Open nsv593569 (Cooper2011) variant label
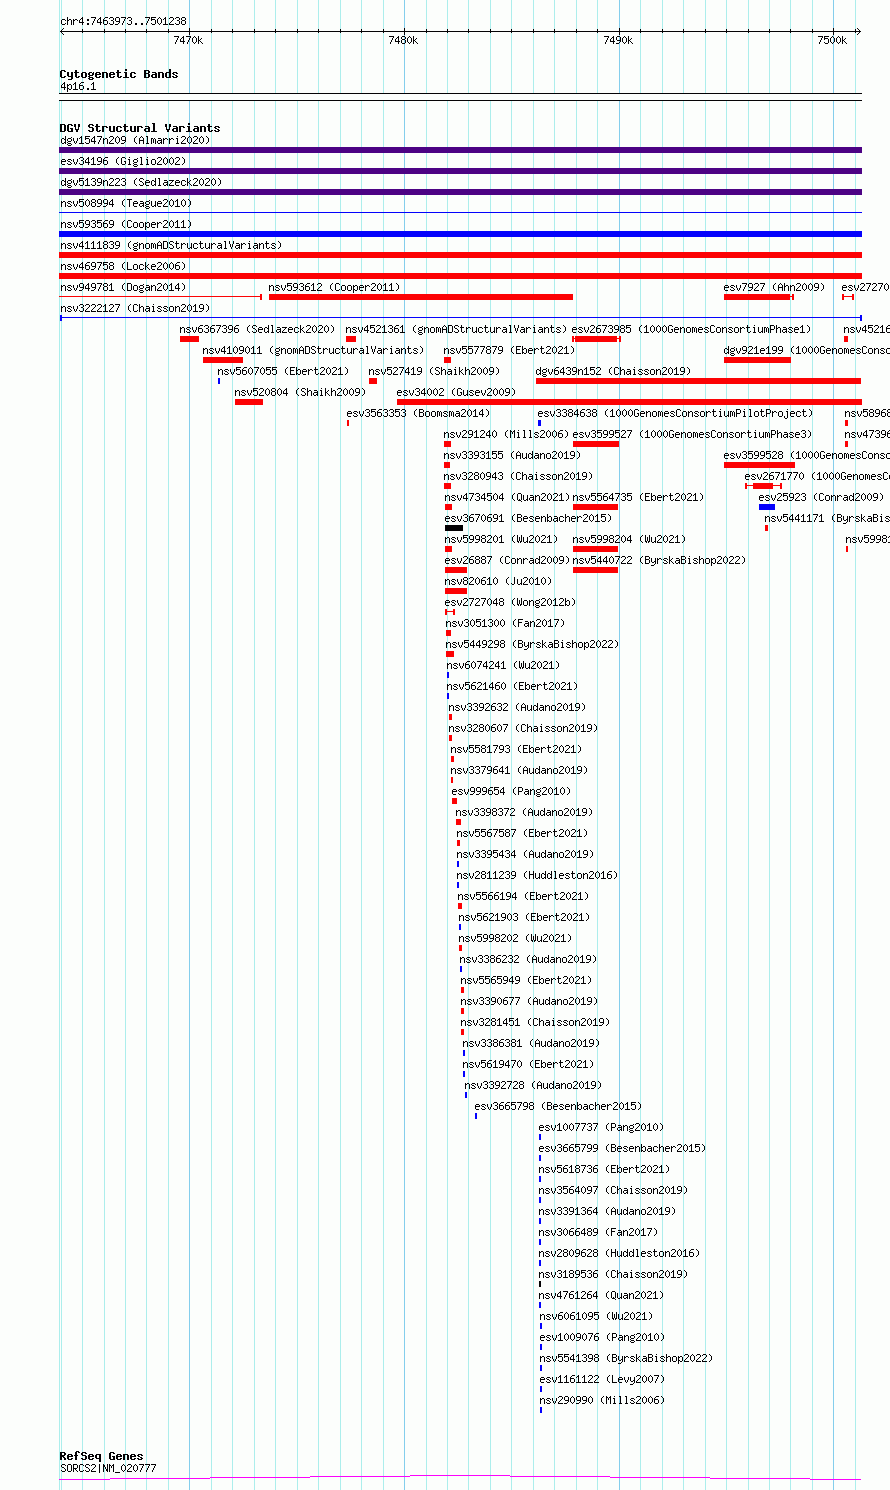The image size is (890, 1490). [x=126, y=224]
